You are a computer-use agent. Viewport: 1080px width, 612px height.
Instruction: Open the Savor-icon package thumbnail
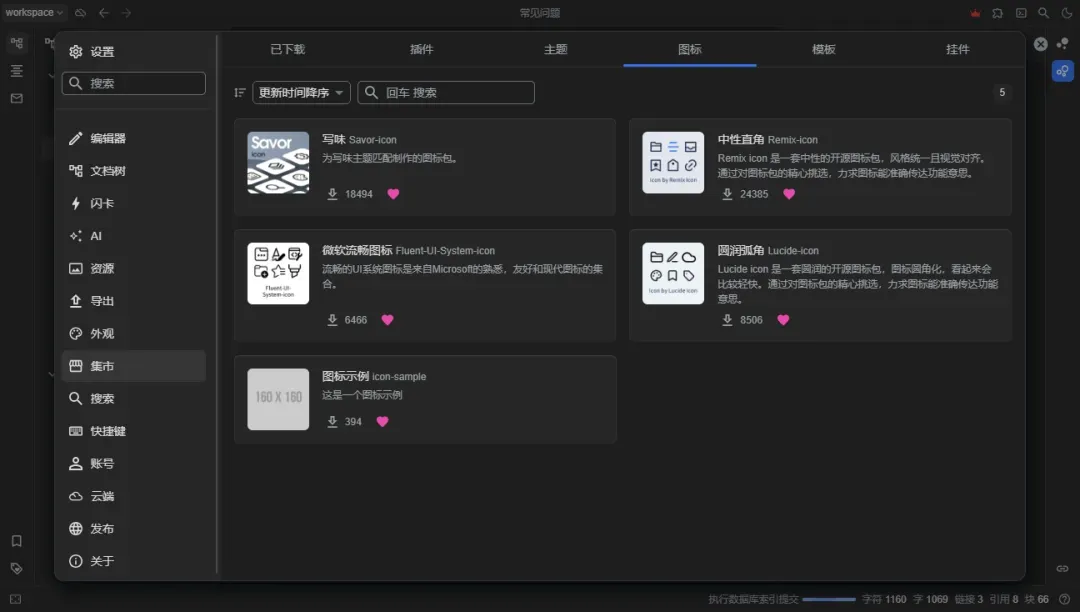point(278,162)
